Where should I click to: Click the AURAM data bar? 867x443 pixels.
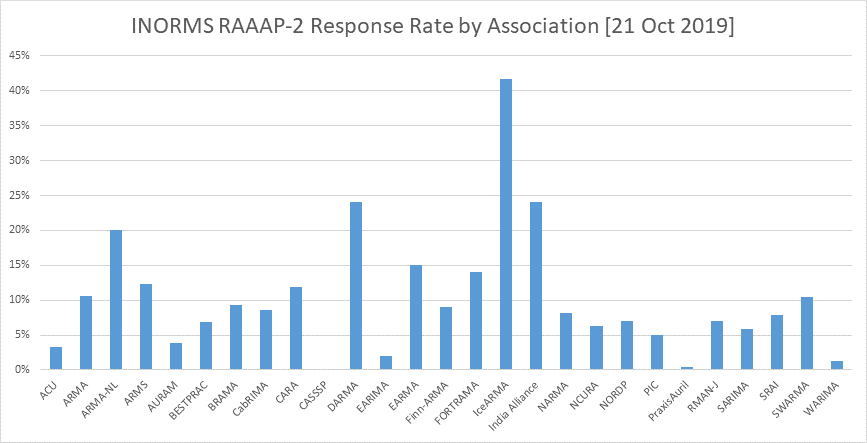[176, 356]
